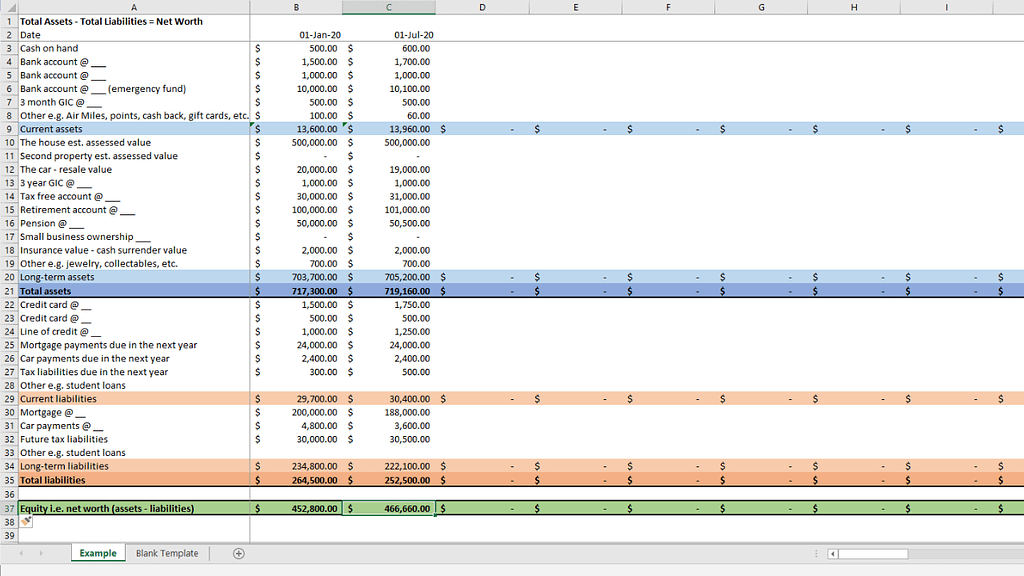
Task: Select the 30,400.00 current liabilities value
Action: pyautogui.click(x=389, y=398)
